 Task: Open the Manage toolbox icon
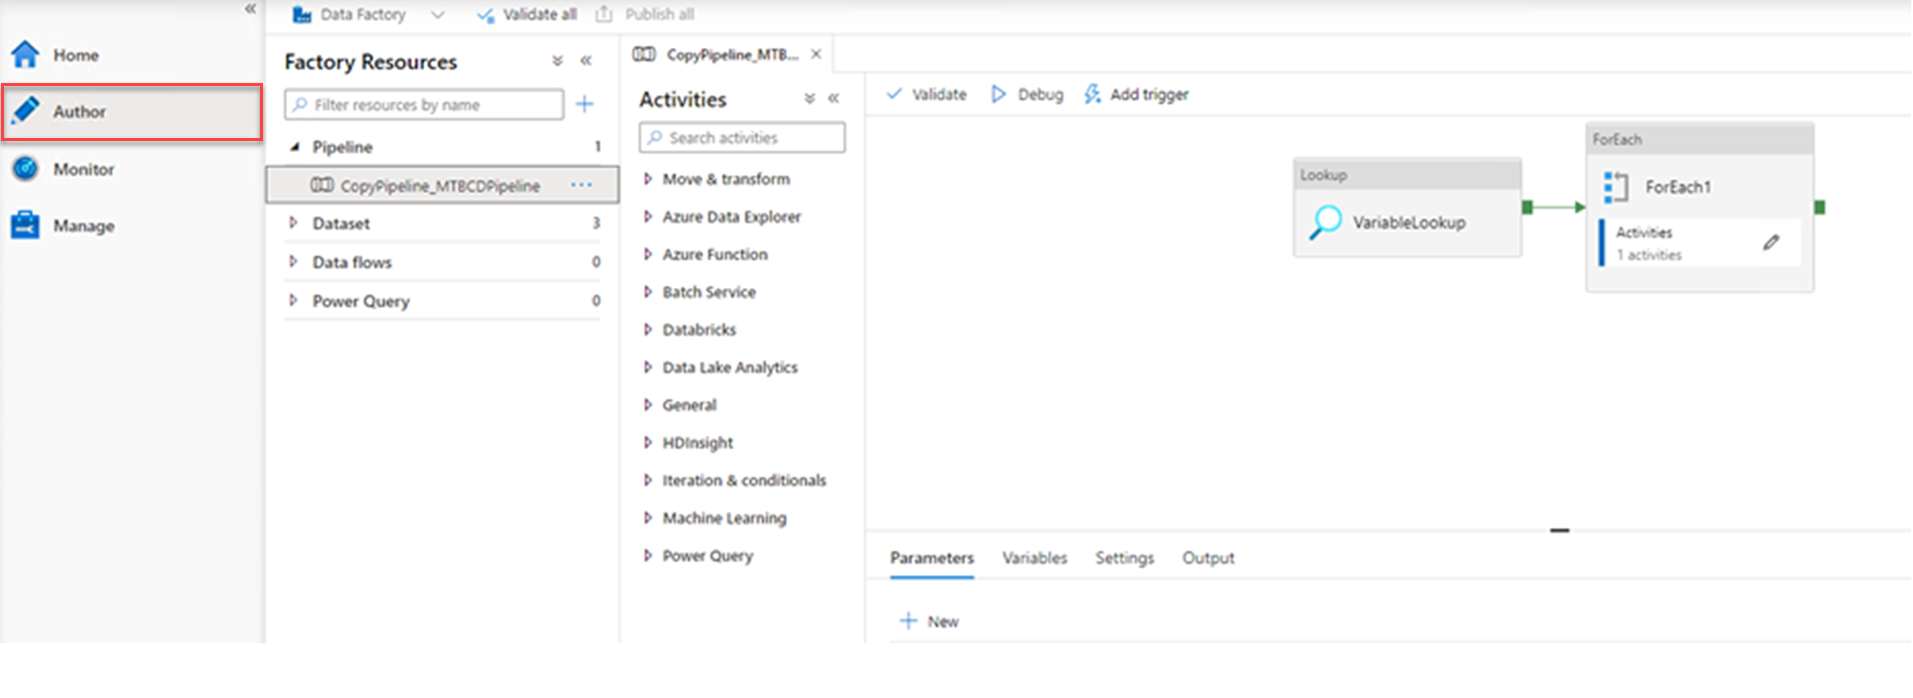pyautogui.click(x=25, y=225)
